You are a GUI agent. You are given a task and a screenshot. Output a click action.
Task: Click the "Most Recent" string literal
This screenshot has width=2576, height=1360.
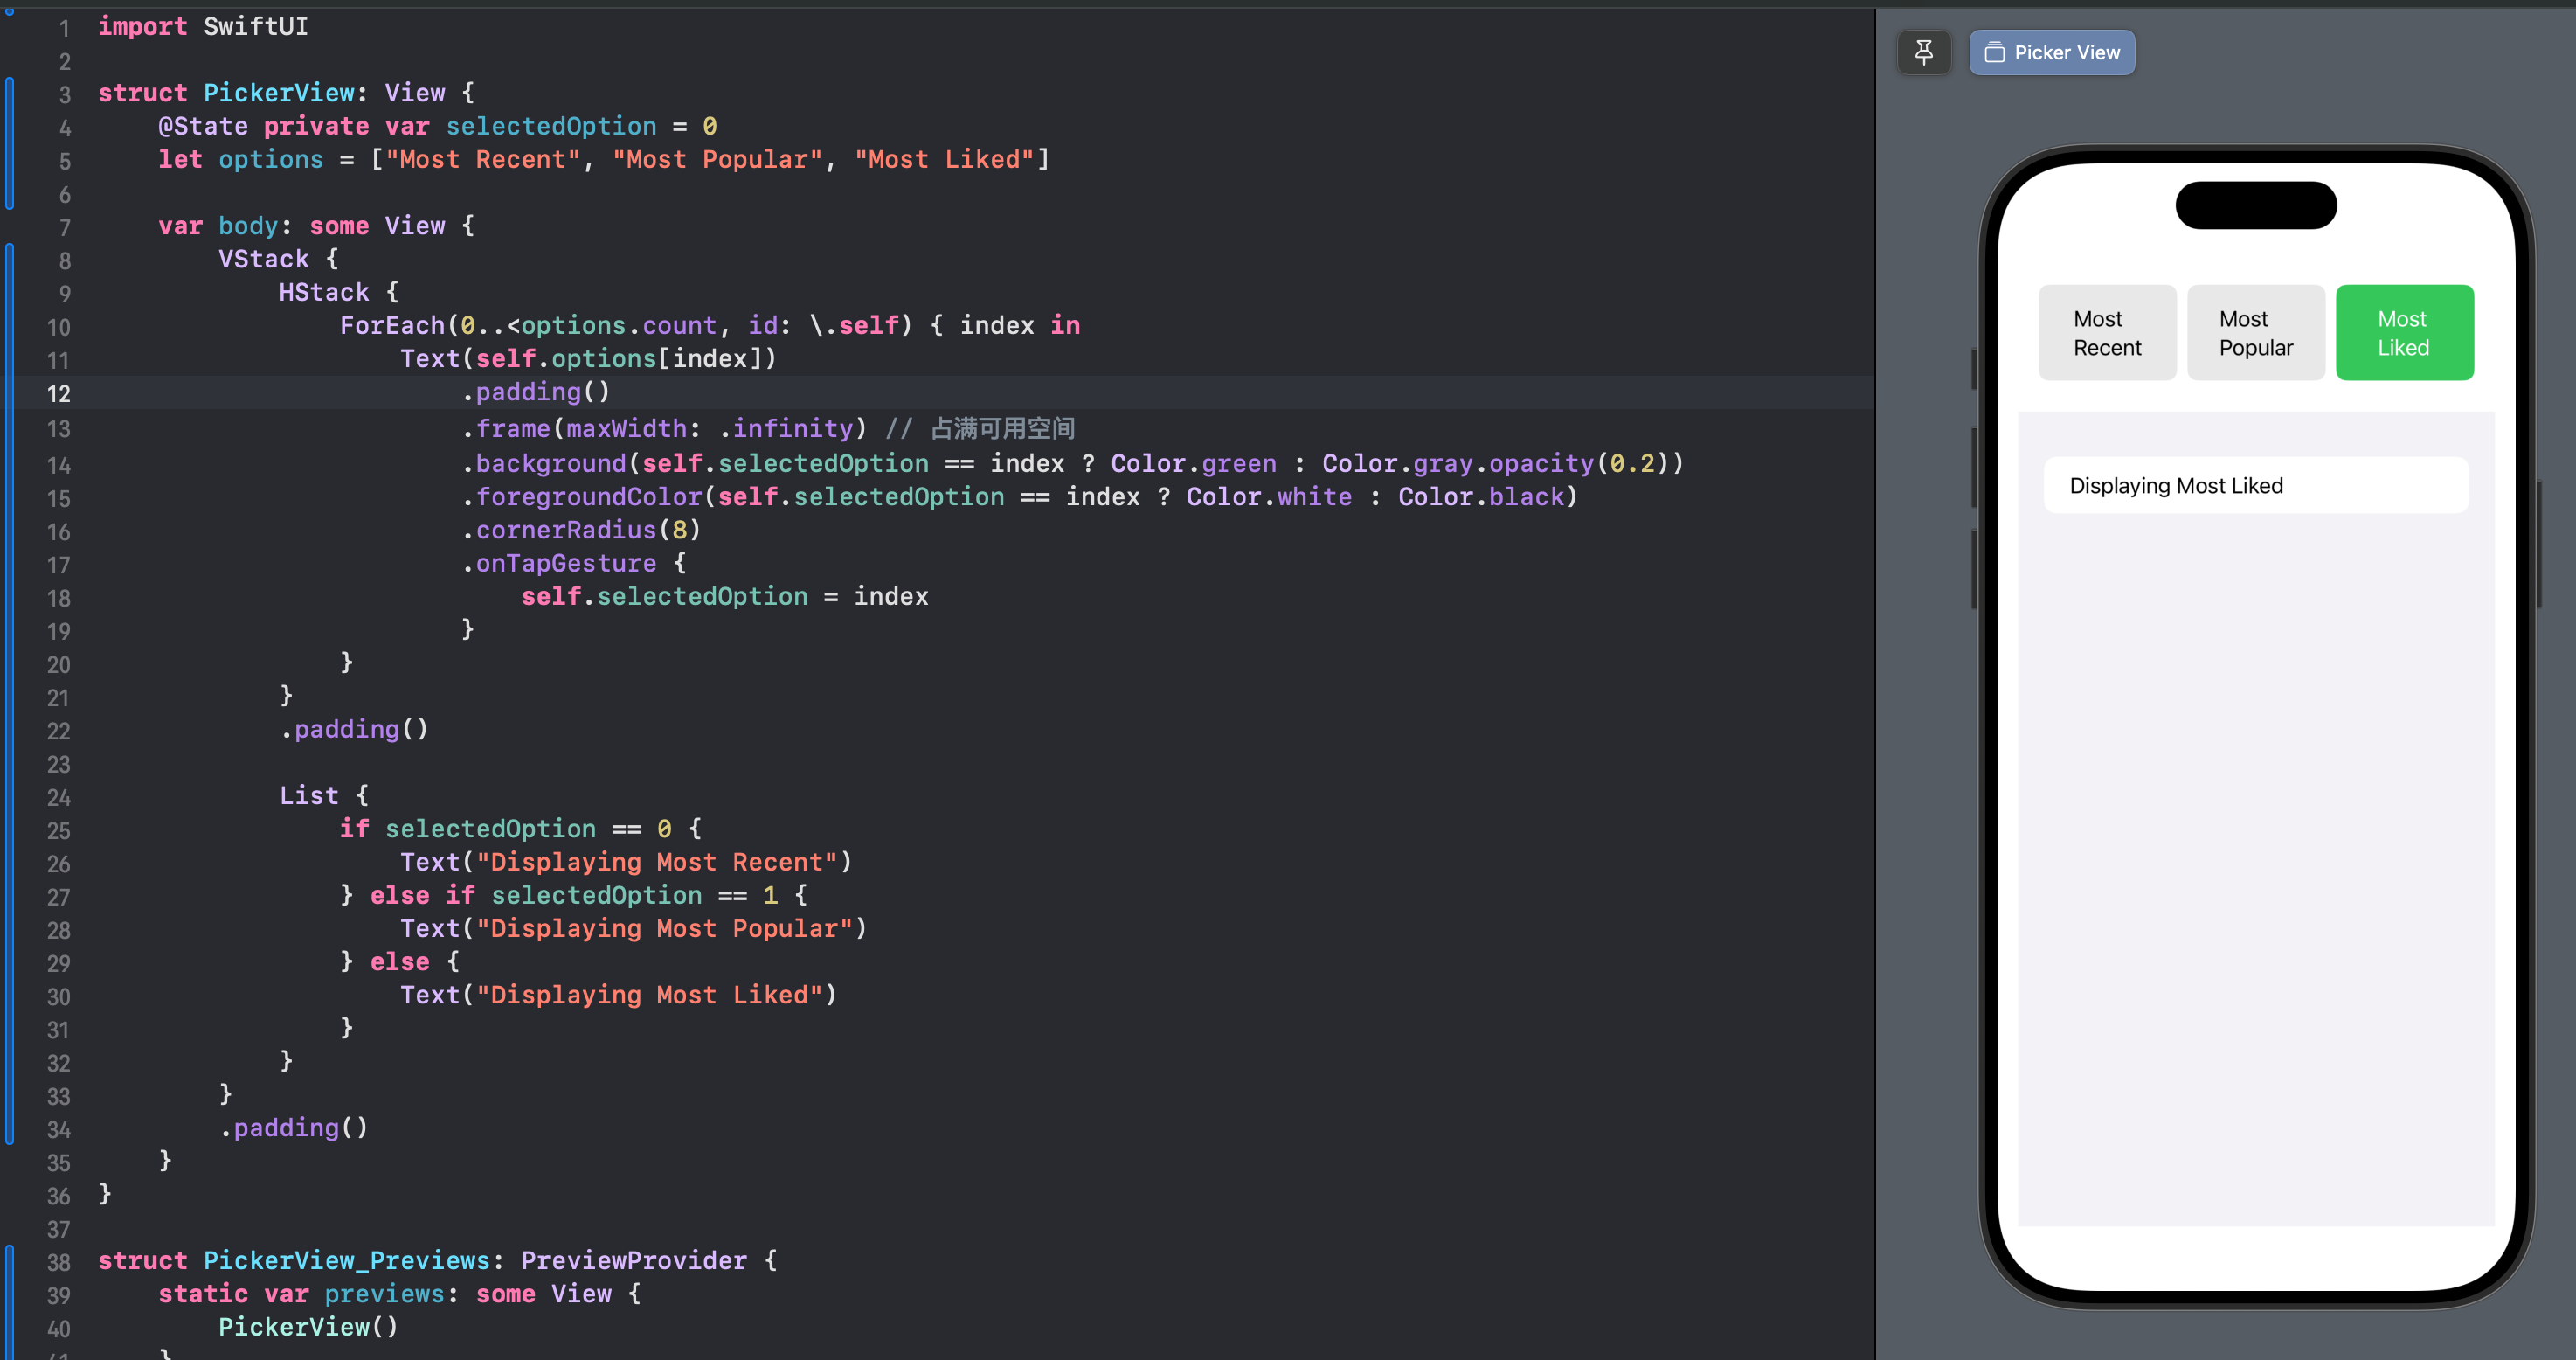483,159
